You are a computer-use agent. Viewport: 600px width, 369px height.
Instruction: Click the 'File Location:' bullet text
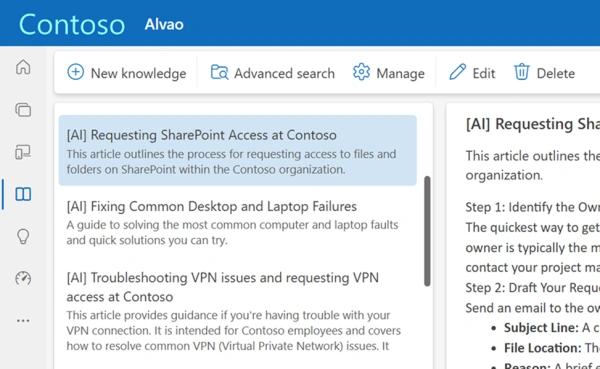point(543,348)
